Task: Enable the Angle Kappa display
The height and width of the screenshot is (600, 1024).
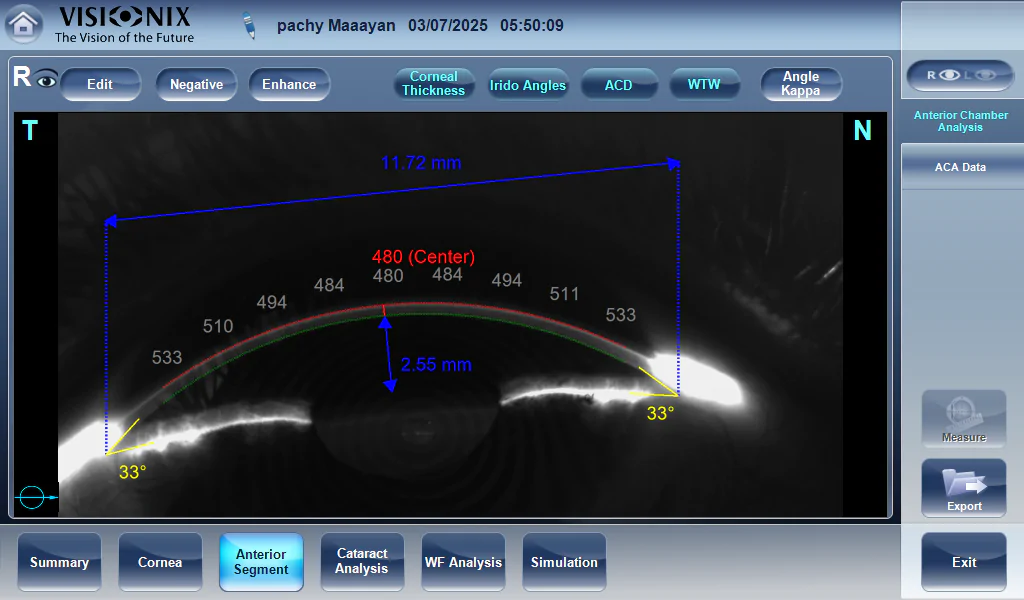Action: pos(800,84)
